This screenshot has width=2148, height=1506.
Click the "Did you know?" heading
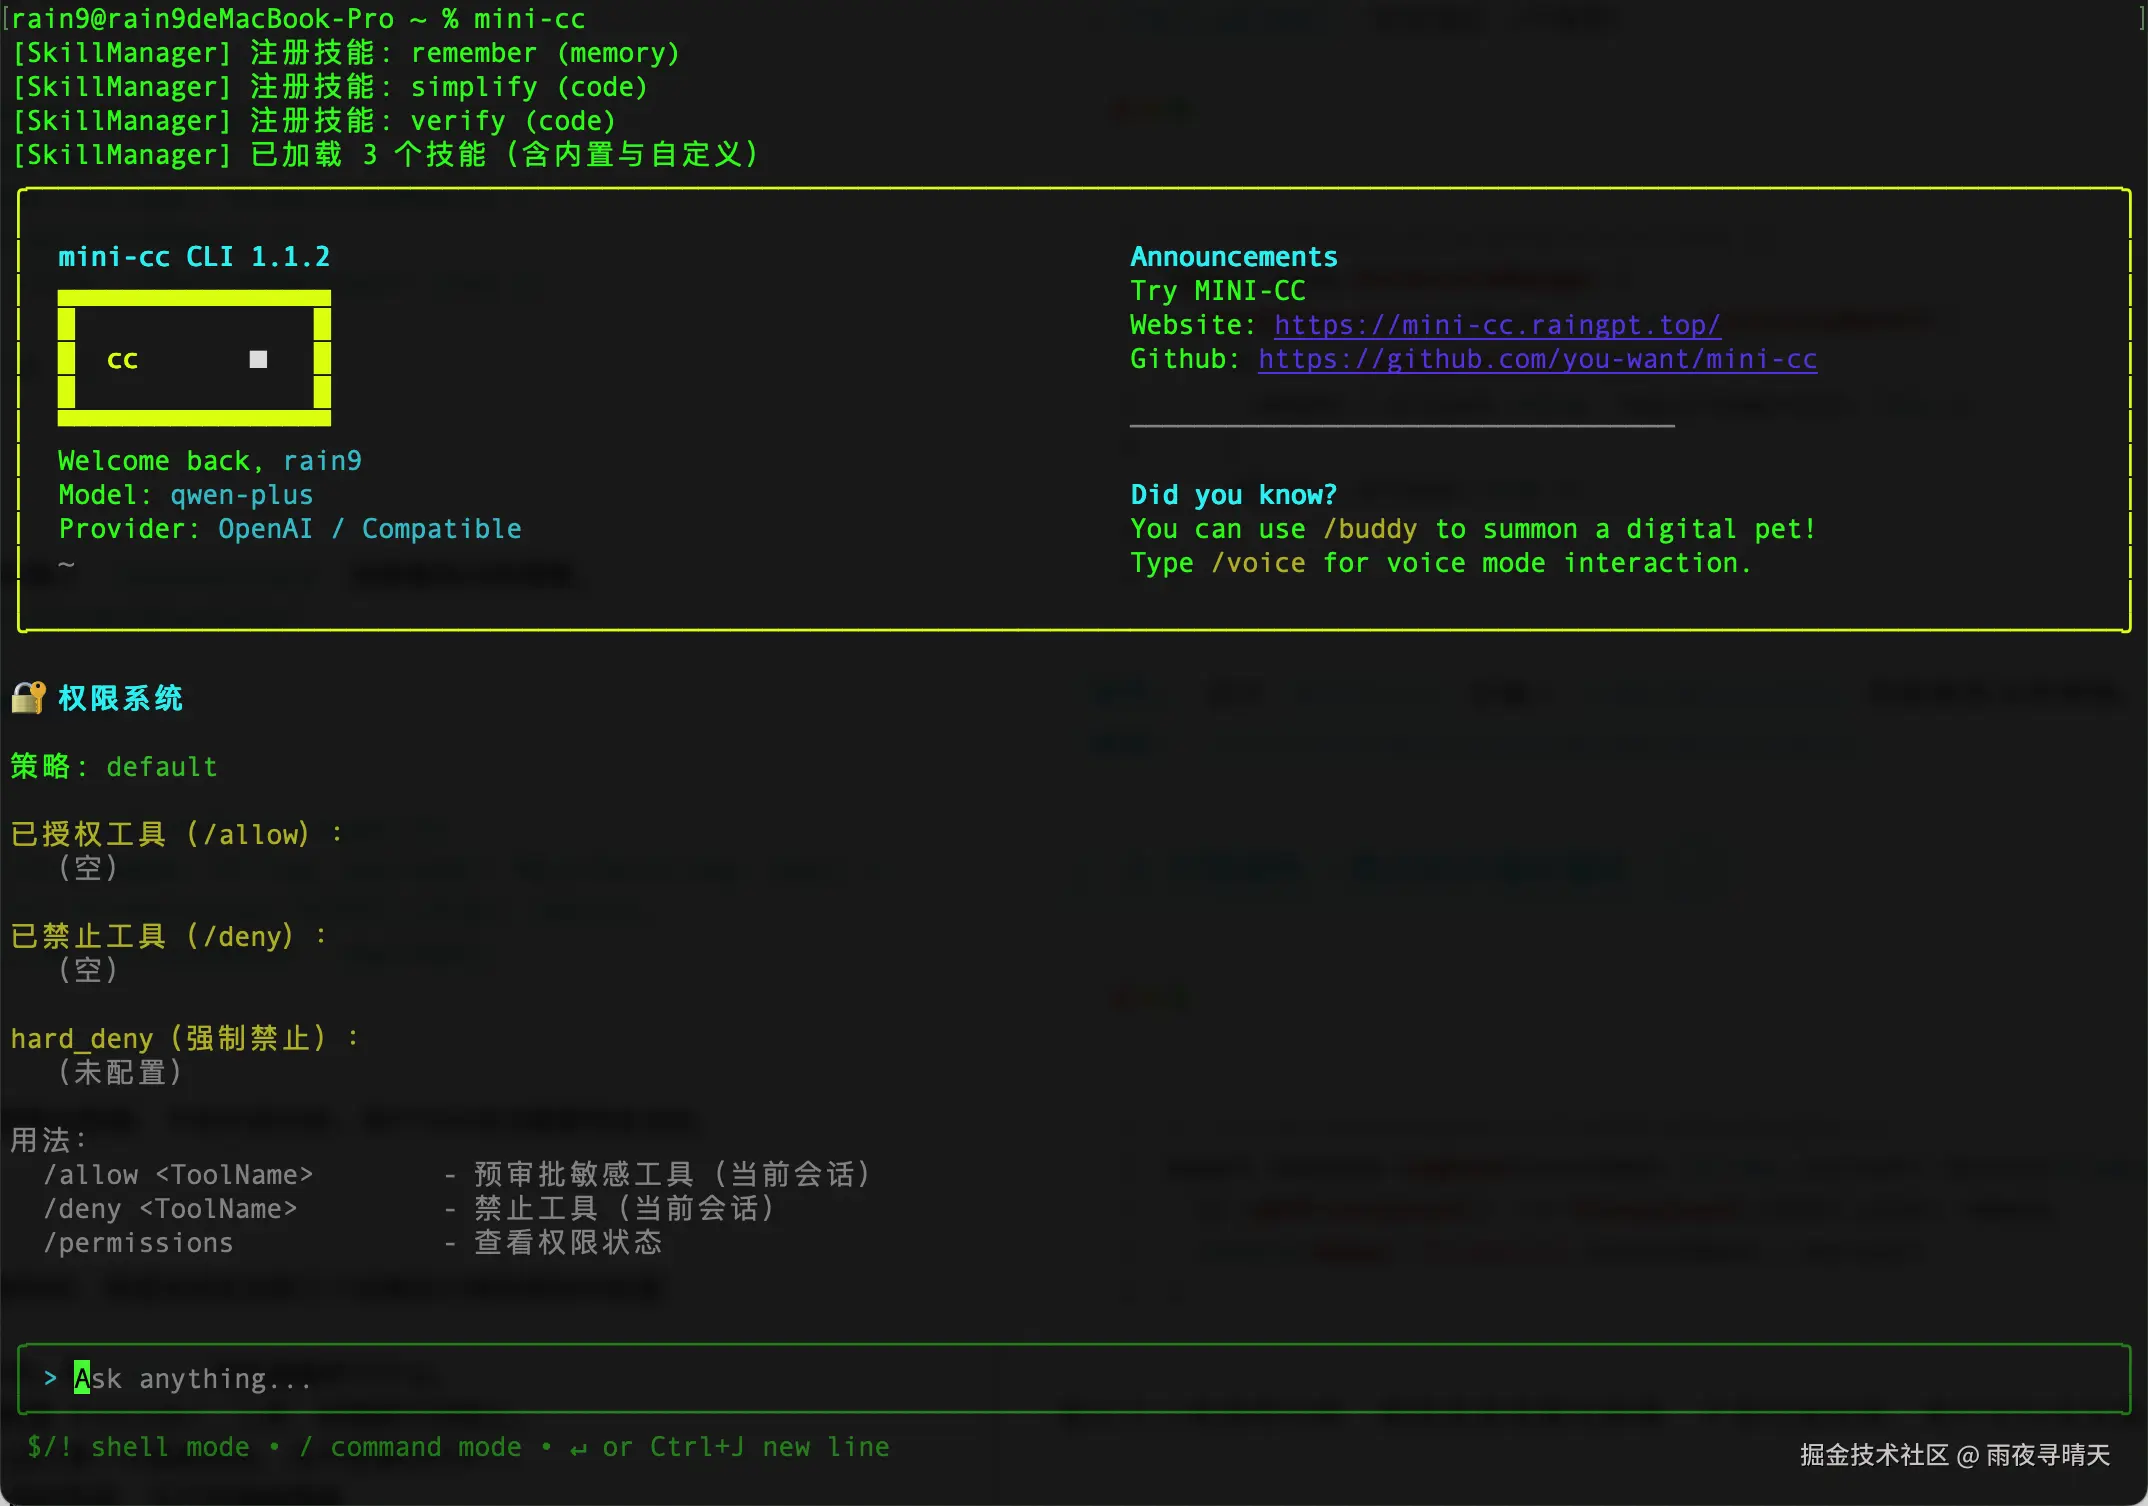point(1234,494)
